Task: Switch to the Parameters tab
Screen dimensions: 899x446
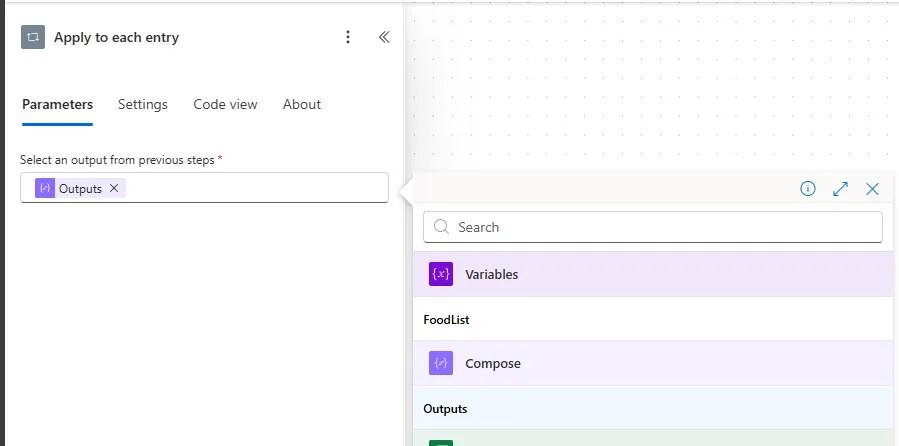Action: [x=57, y=104]
